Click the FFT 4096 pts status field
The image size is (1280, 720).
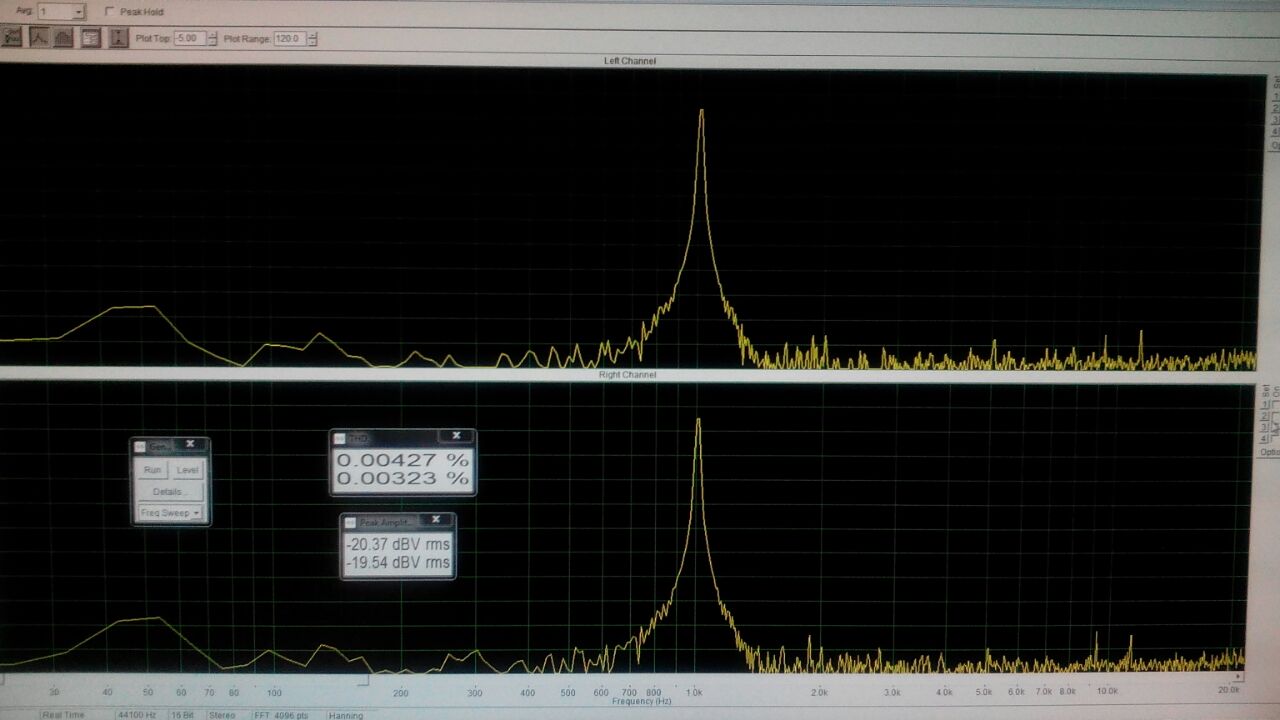tap(279, 715)
